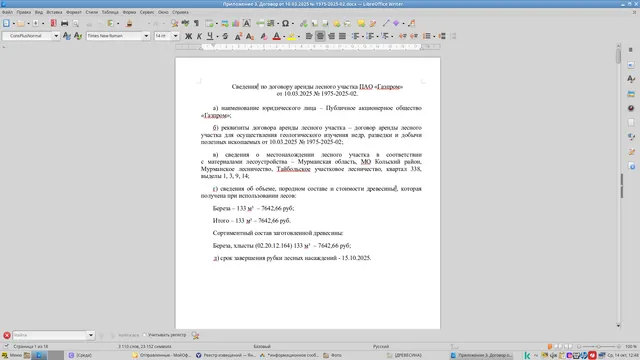Insert chart icon in toolbar
This screenshot has height=360, width=640.
click(236, 23)
